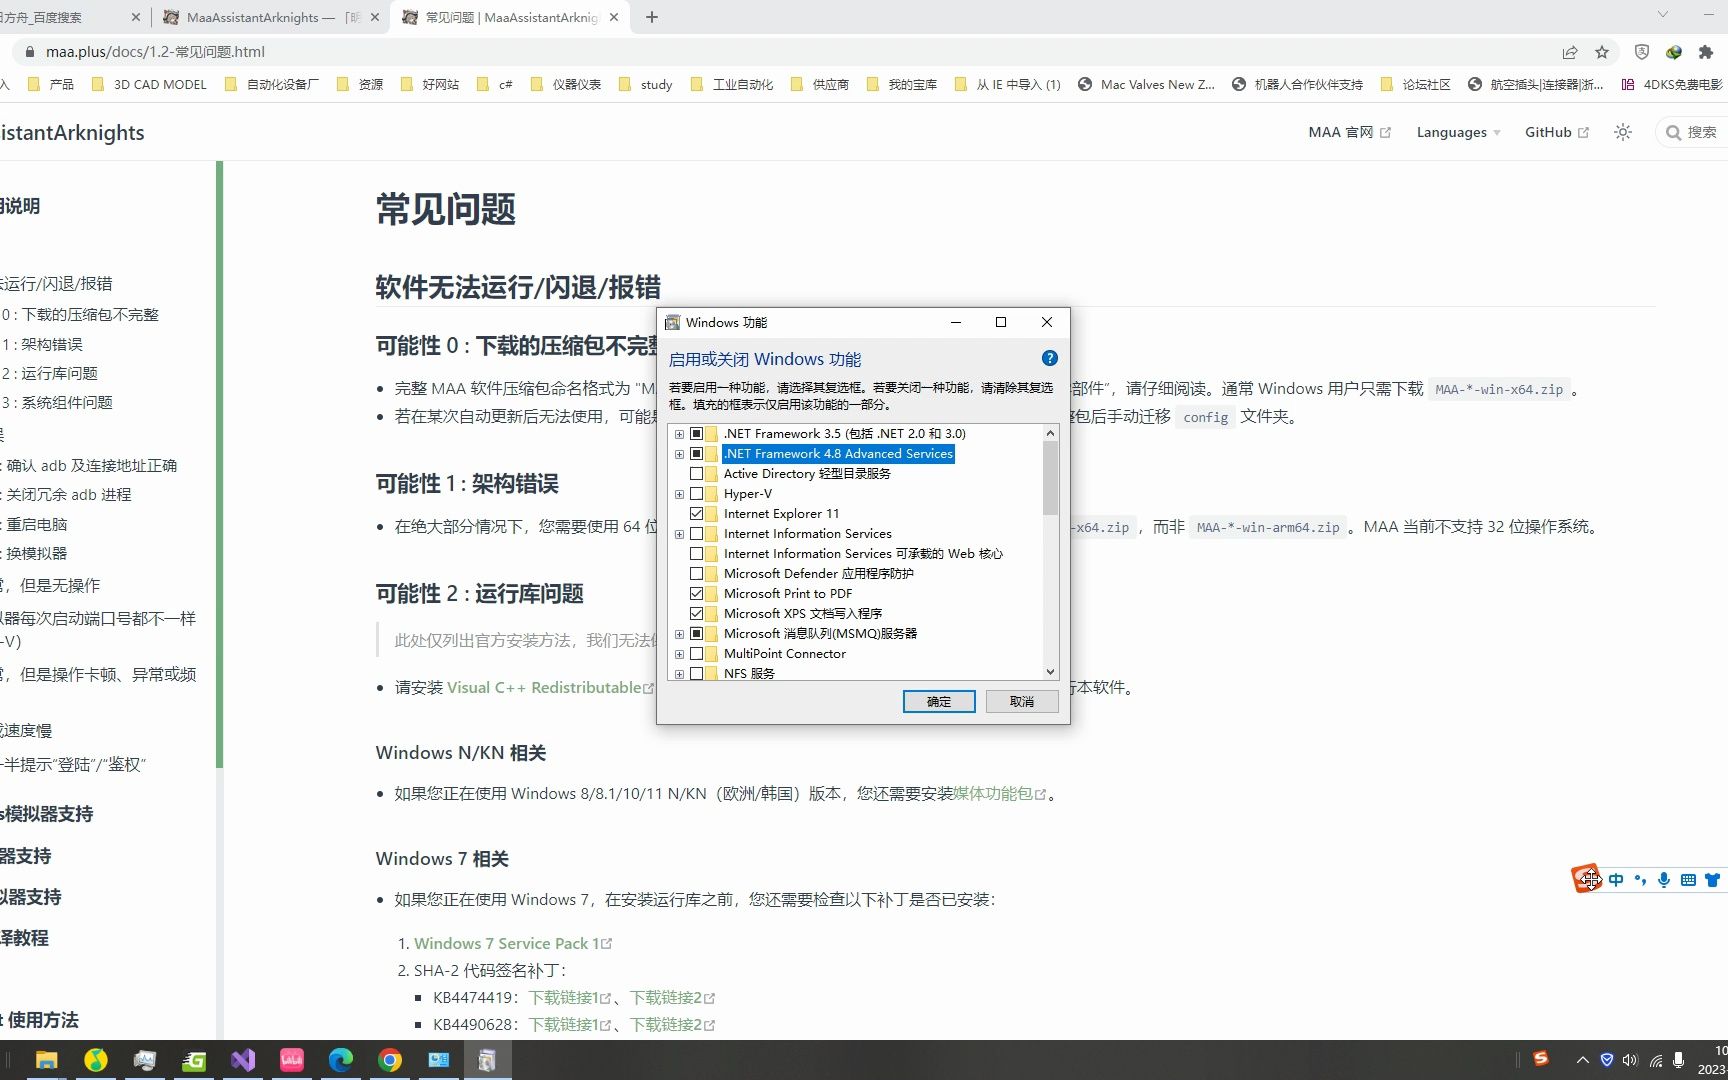Open File Explorer from the taskbar
This screenshot has width=1728, height=1080.
47,1060
